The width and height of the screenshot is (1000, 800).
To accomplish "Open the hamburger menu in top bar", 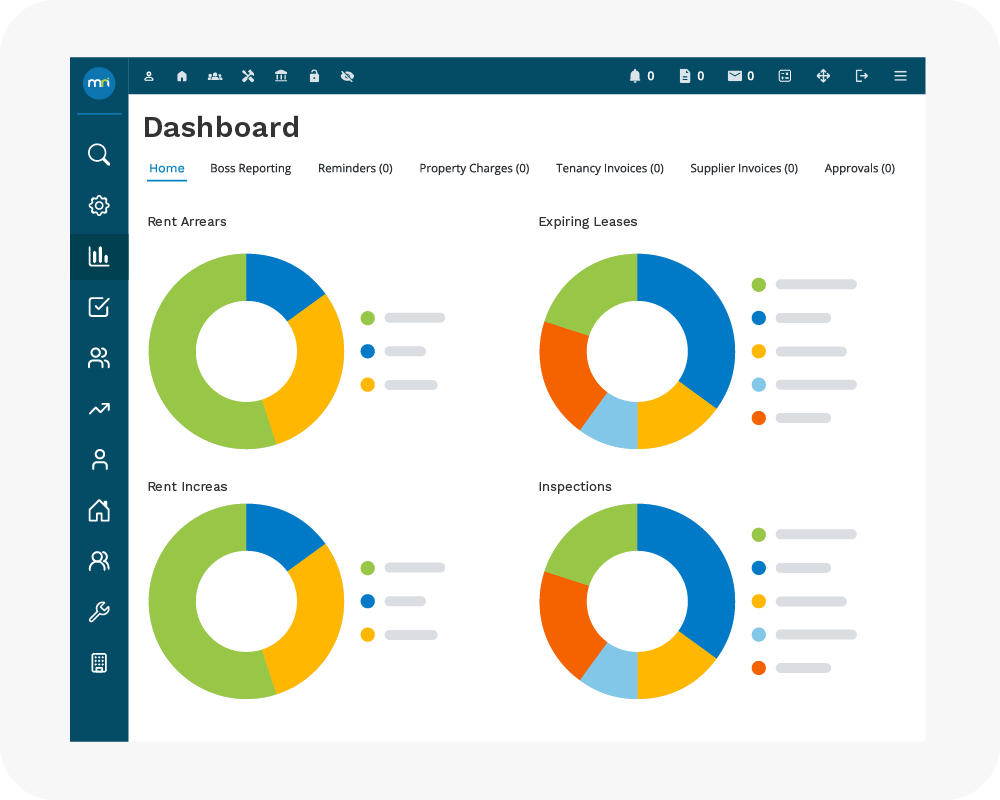I will (900, 76).
